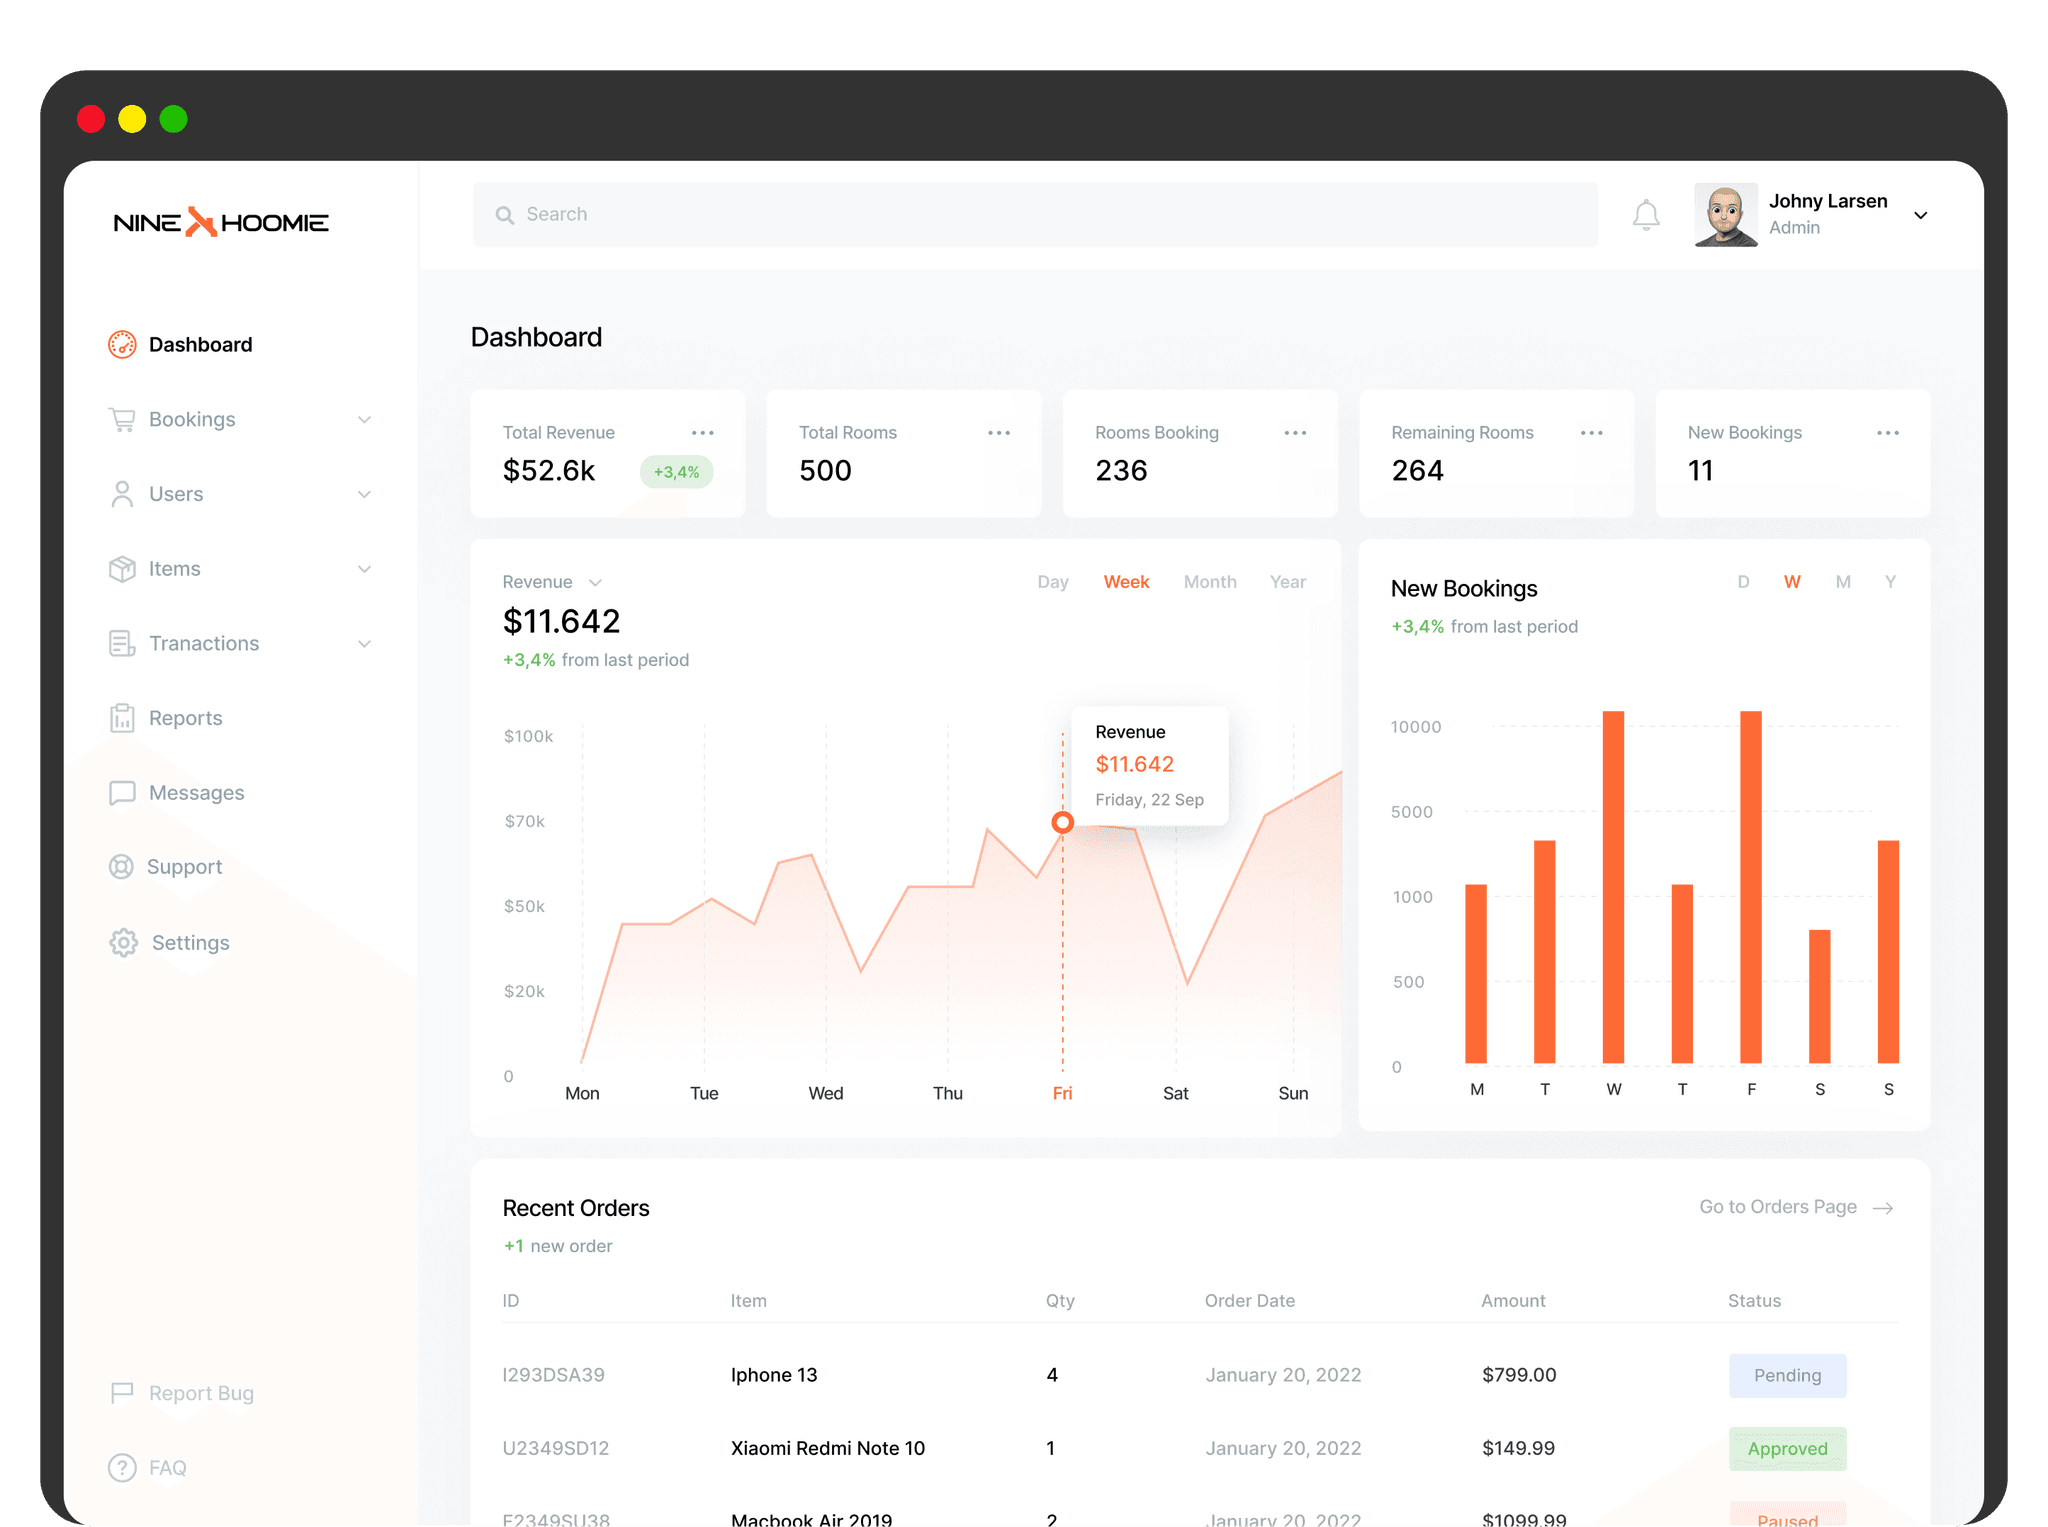The image size is (2048, 1527).
Task: Open Transactions via receipt icon
Action: point(122,643)
